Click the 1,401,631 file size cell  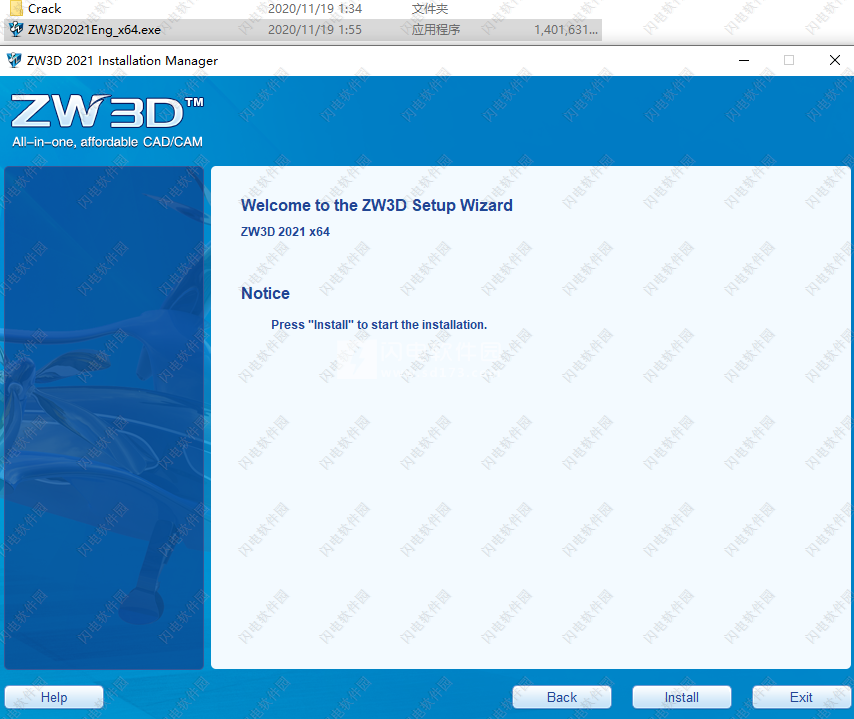point(565,29)
